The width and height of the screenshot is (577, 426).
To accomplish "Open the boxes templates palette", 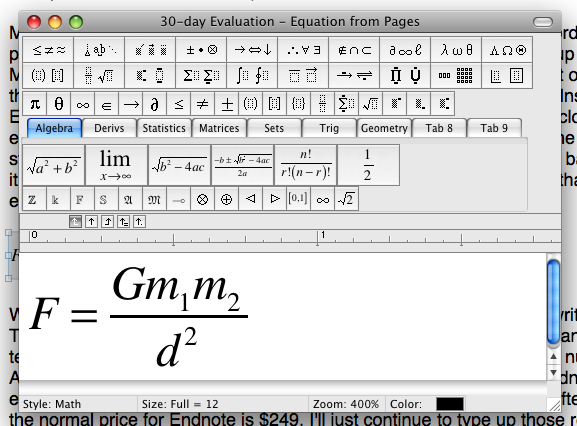I will [x=507, y=75].
